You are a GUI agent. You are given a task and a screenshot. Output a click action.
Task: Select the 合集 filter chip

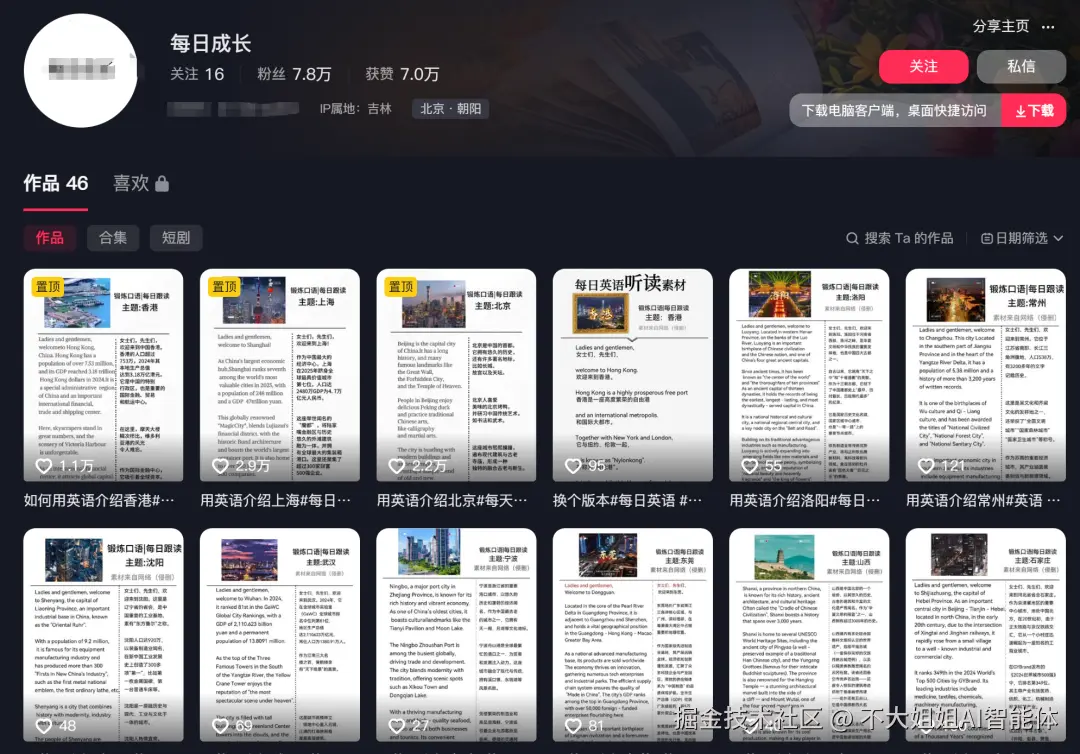tap(112, 238)
